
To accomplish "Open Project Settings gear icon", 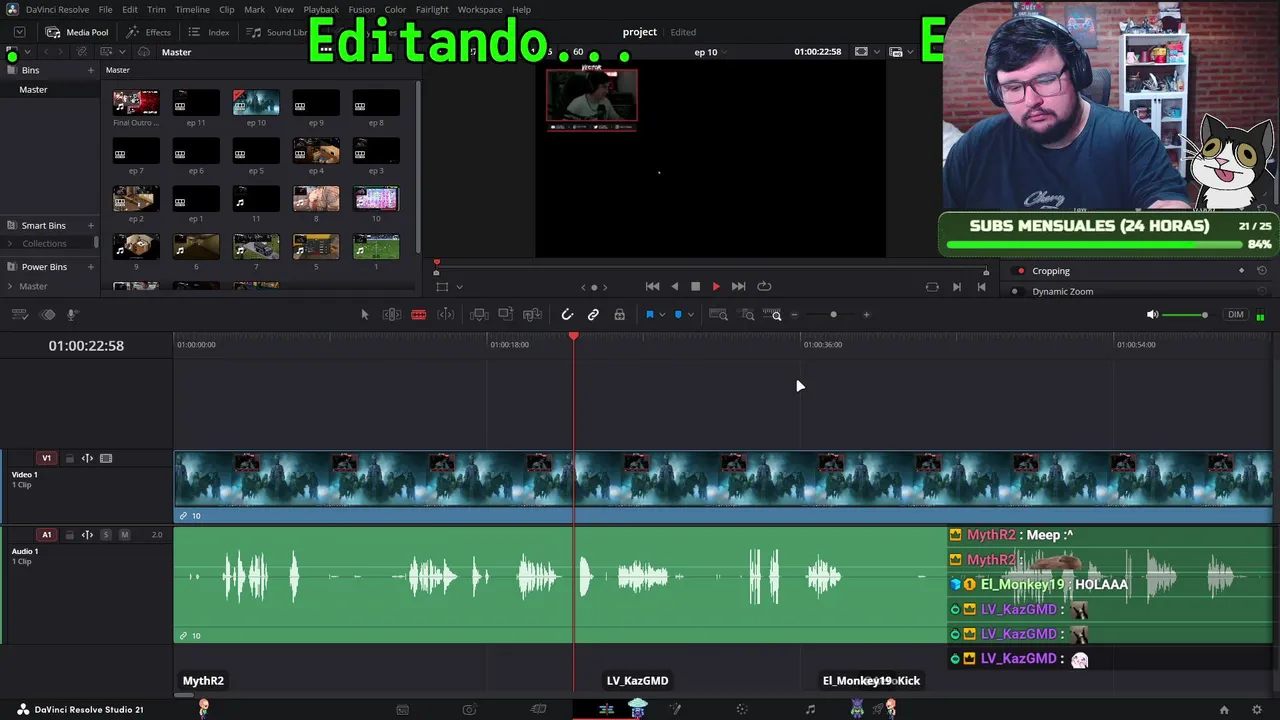I will (1257, 710).
